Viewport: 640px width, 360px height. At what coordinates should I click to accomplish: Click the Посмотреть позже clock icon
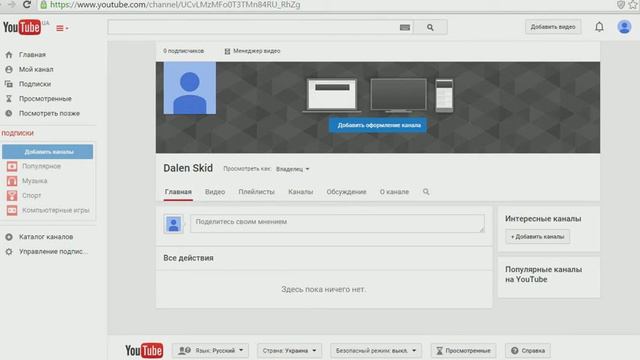9,113
